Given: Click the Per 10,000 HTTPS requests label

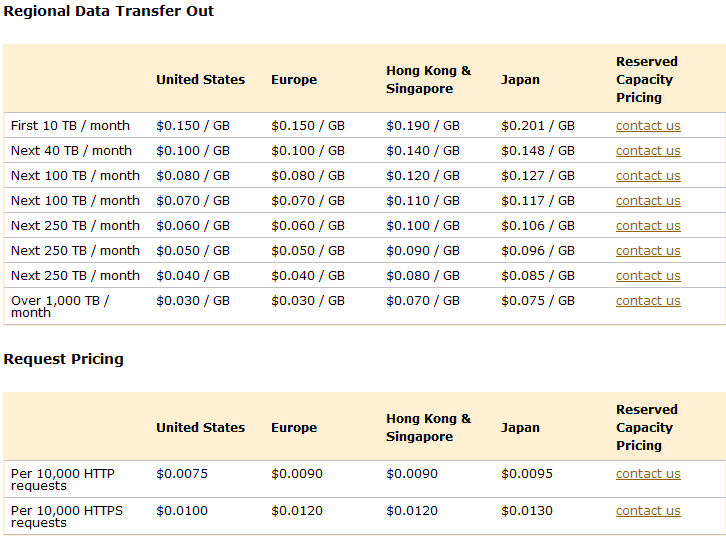Looking at the screenshot, I should (x=67, y=517).
